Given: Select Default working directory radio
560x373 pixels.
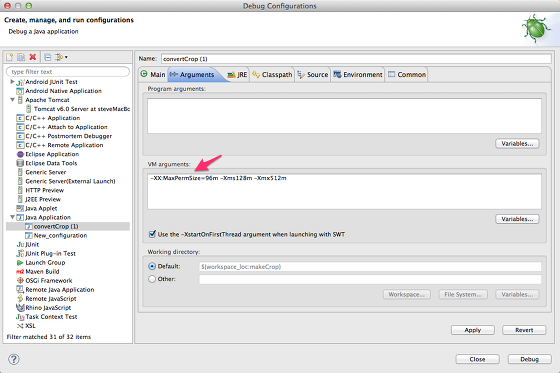Looking at the screenshot, I should click(x=152, y=266).
